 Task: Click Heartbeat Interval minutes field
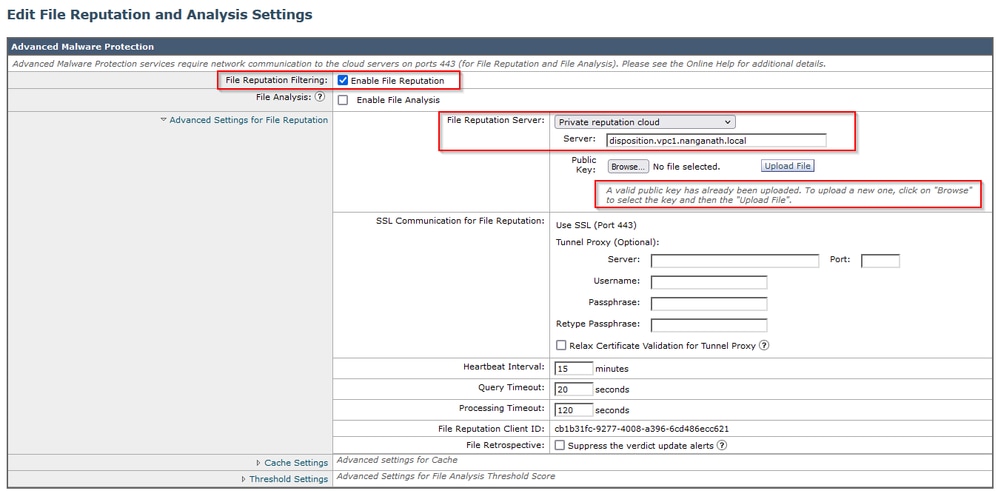(573, 368)
